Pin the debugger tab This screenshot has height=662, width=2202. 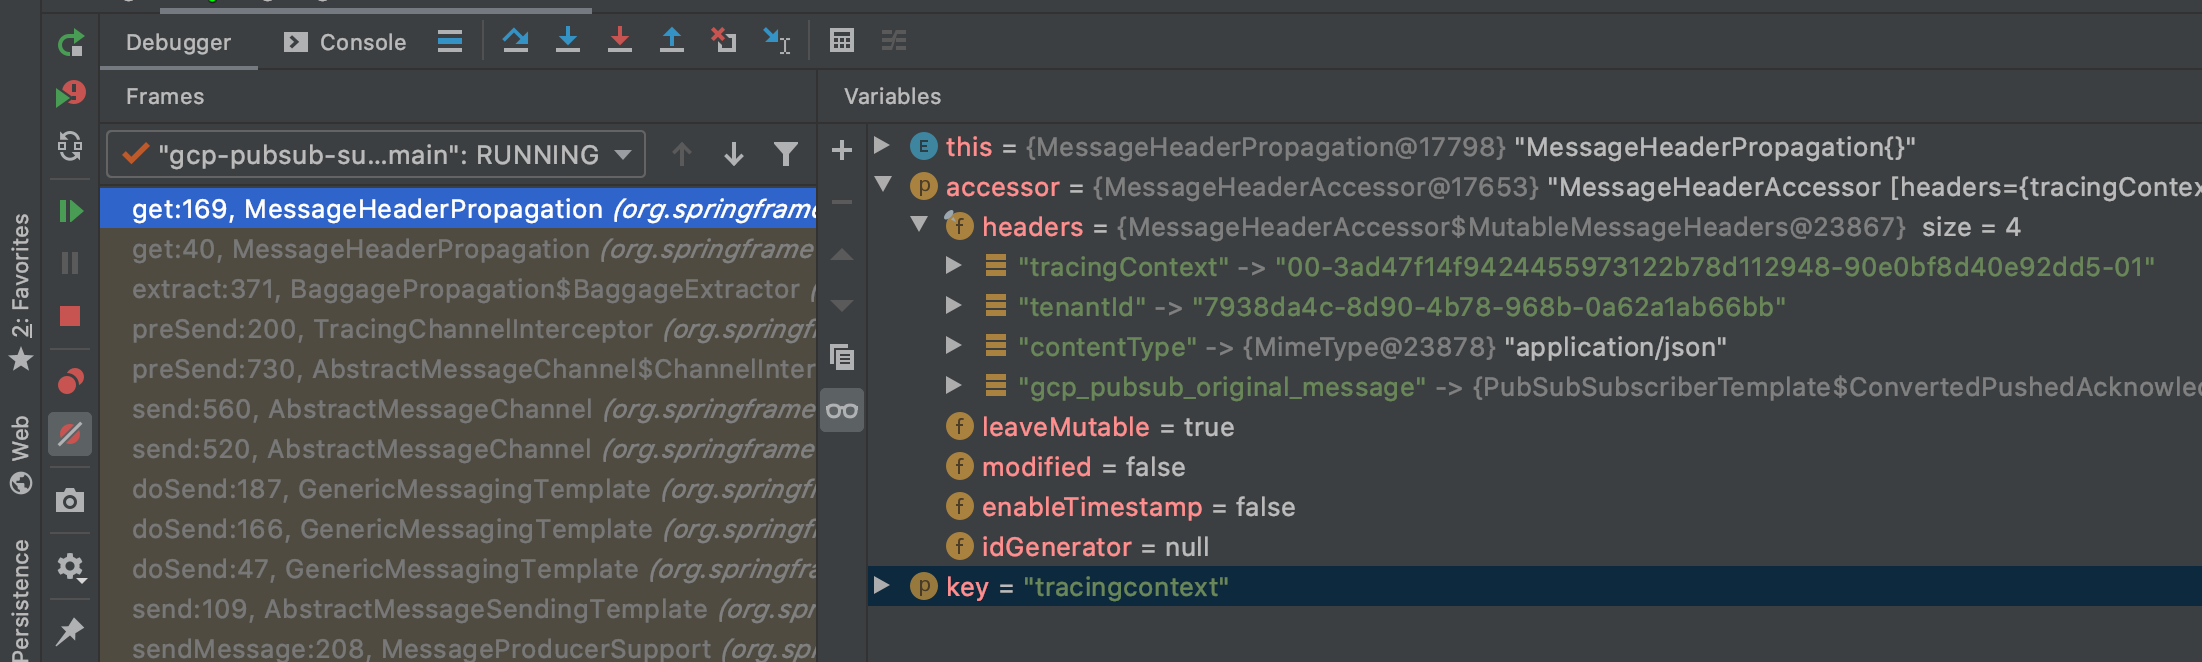70,631
